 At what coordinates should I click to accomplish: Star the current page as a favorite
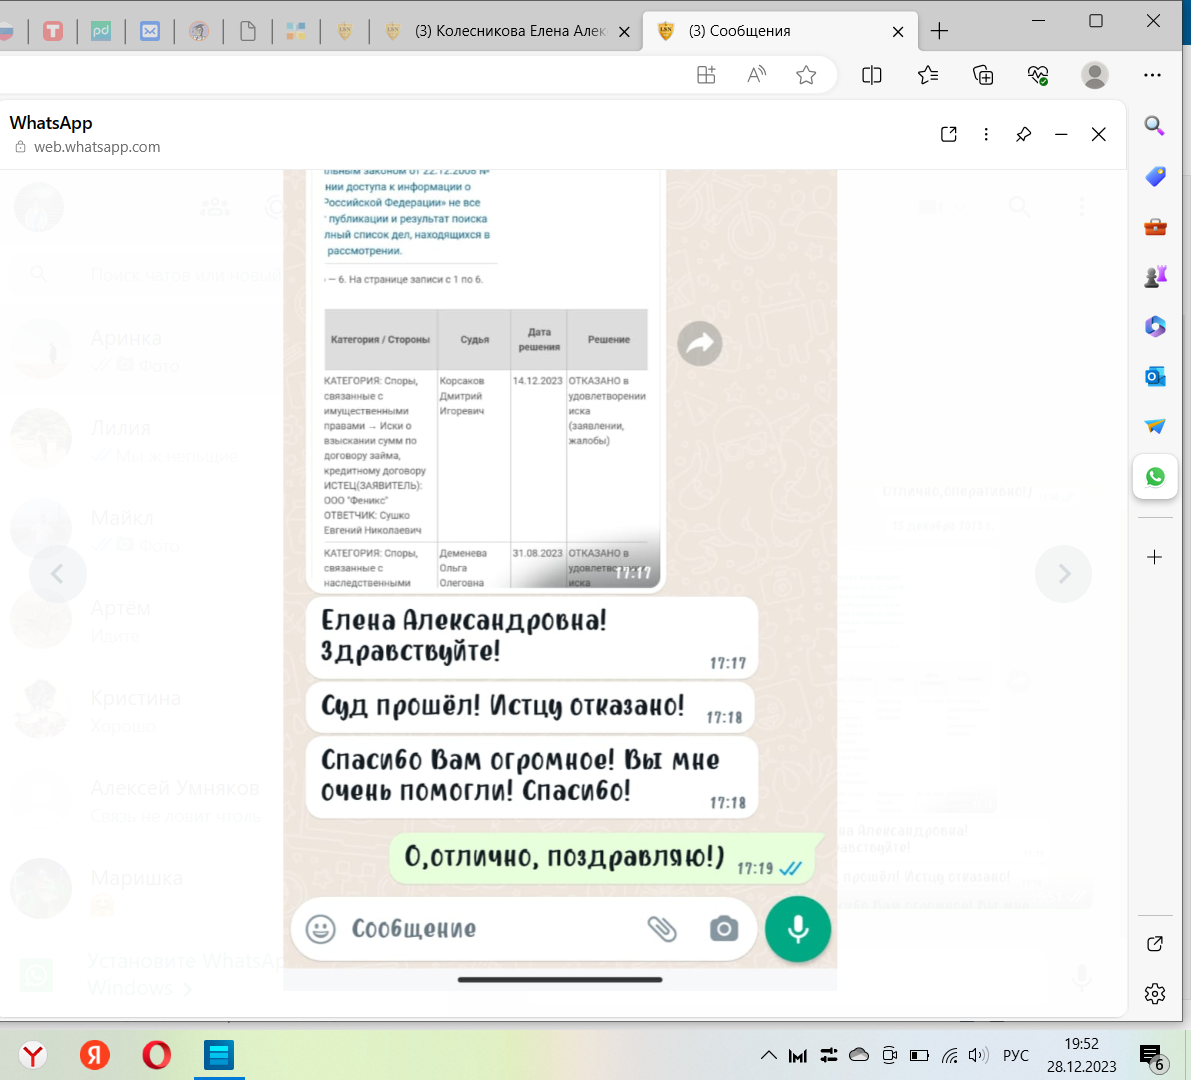[x=806, y=74]
